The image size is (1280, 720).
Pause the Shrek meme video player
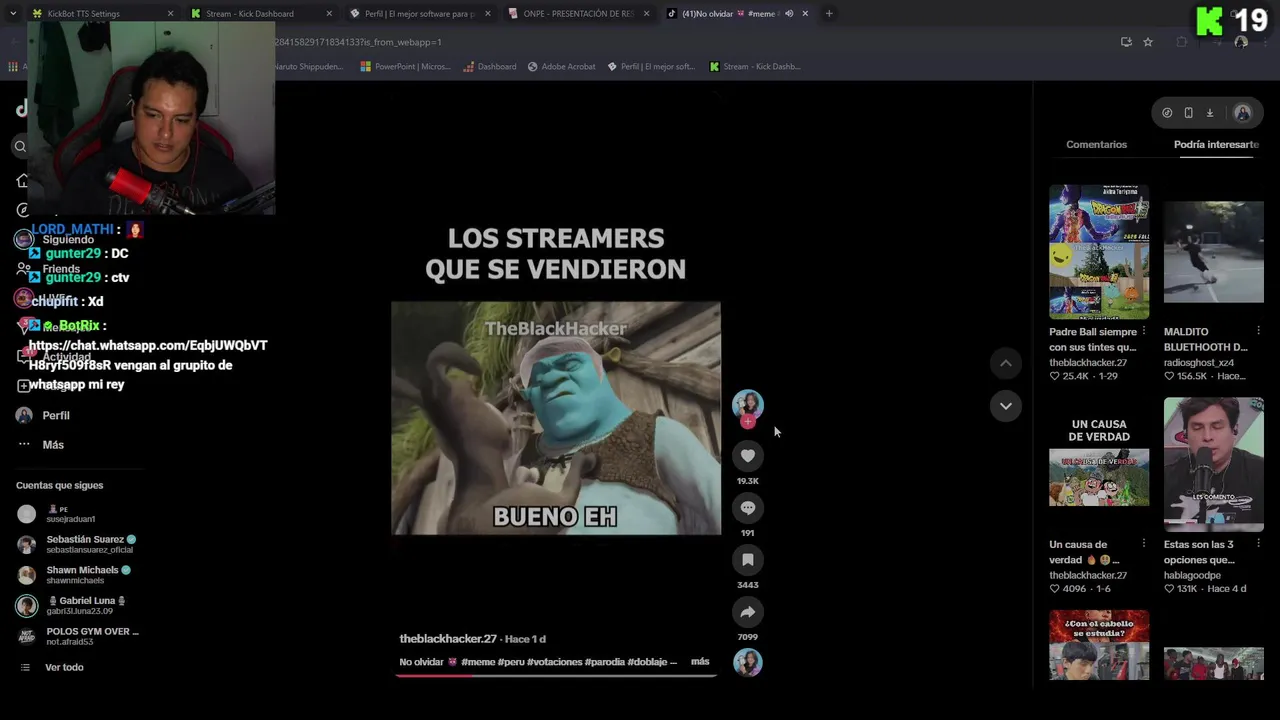pyautogui.click(x=556, y=418)
